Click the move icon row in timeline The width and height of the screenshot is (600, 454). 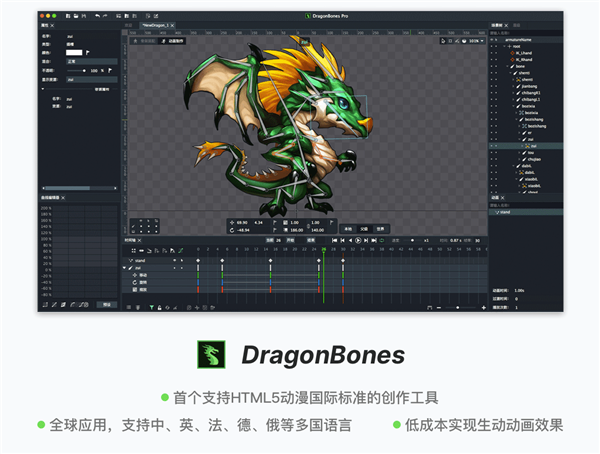point(135,275)
